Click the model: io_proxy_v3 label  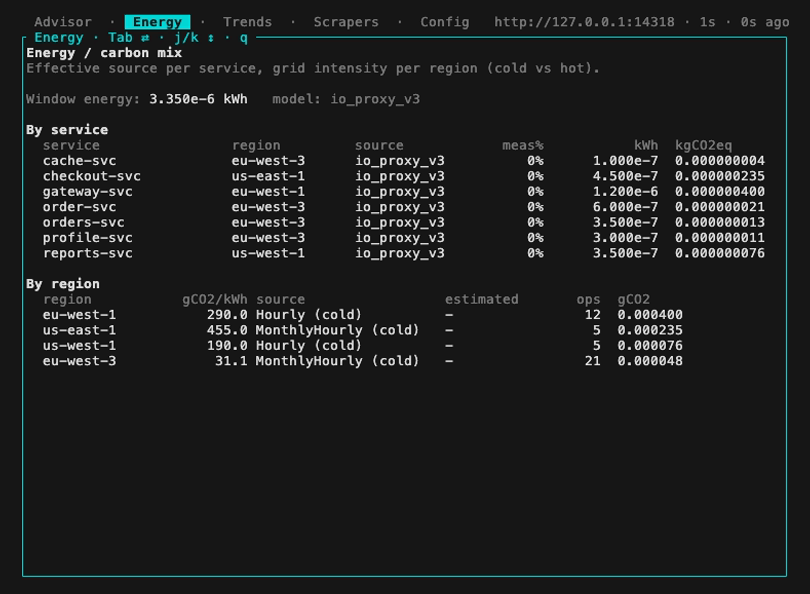click(x=346, y=99)
